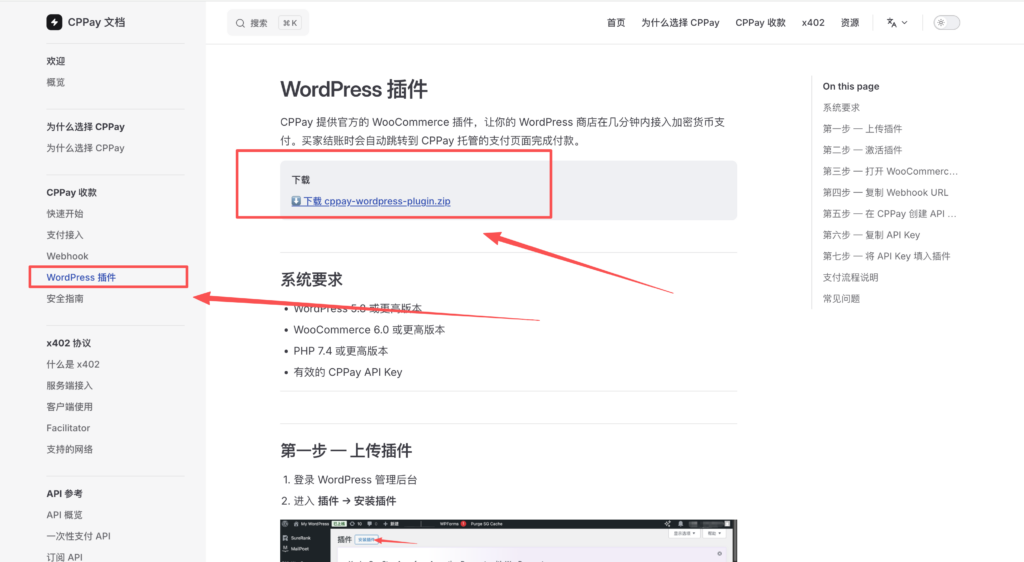Screen dimensions: 1024x562
Task: Click the download arrow icon before cppay-wordpress-plugin.zip
Action: coord(296,201)
